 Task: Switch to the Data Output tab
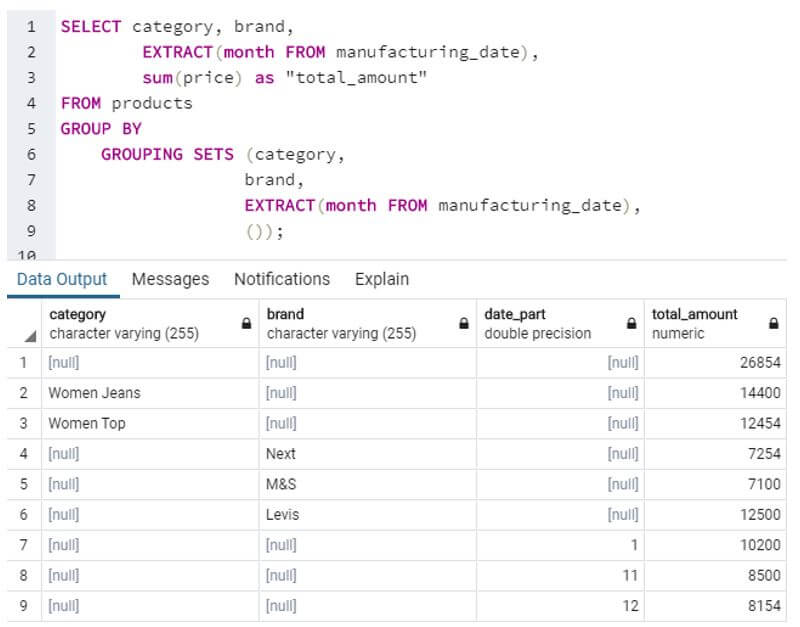62,279
